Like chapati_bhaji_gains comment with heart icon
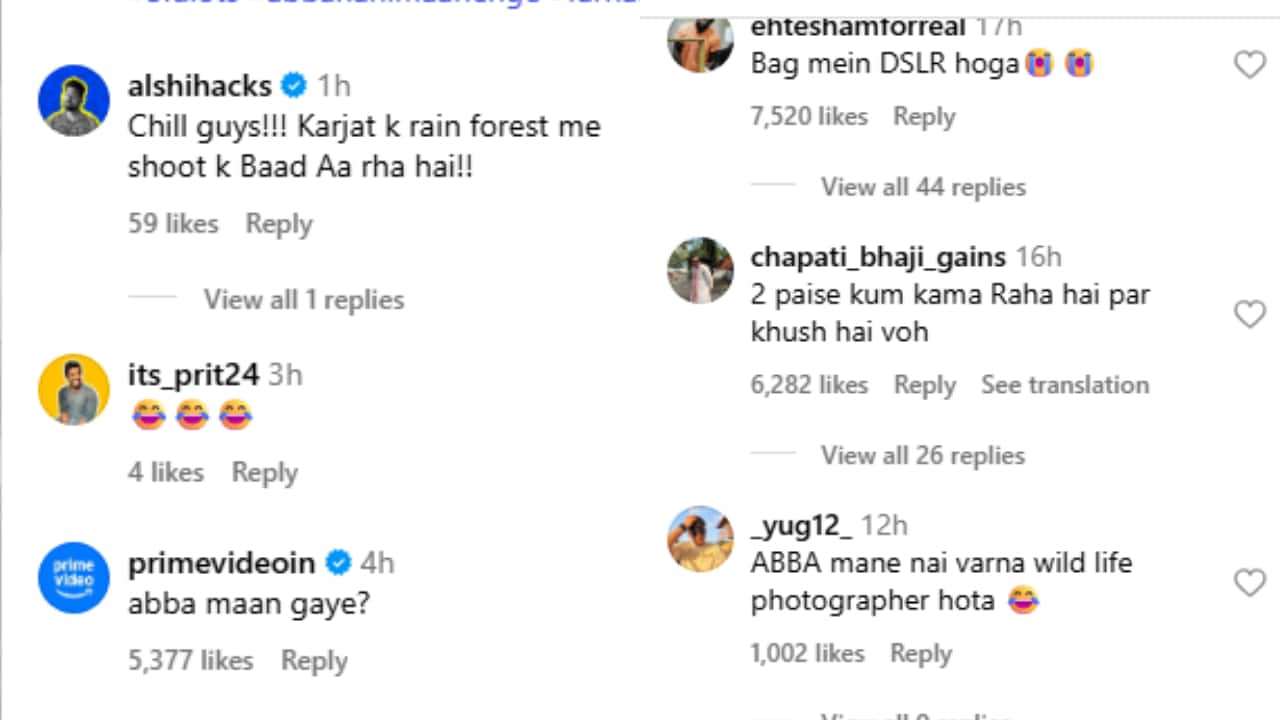 click(x=1249, y=315)
